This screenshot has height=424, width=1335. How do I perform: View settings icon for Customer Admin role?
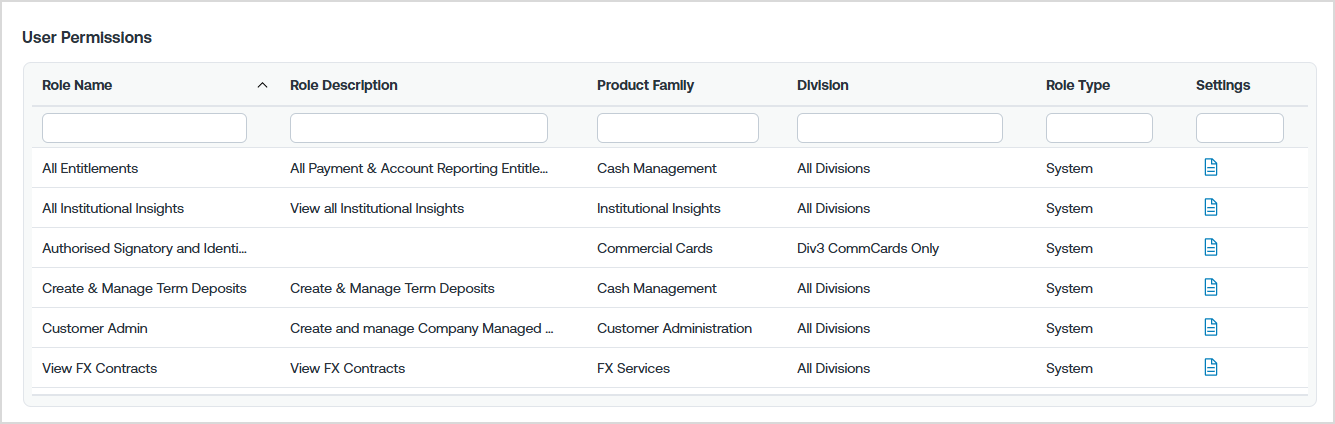1210,327
